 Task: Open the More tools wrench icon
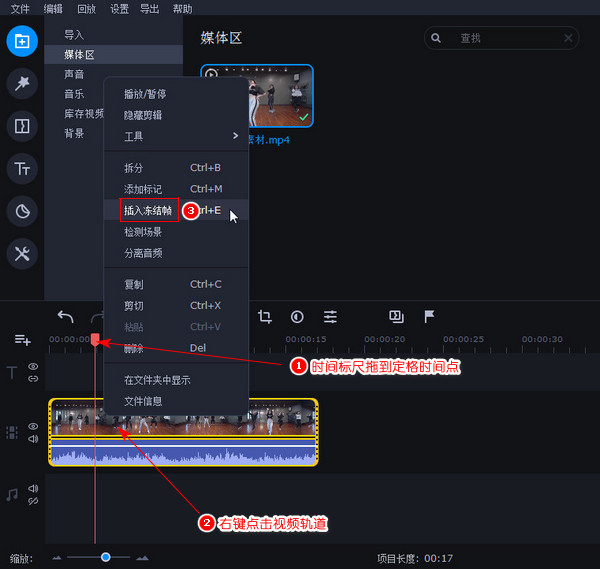point(22,254)
